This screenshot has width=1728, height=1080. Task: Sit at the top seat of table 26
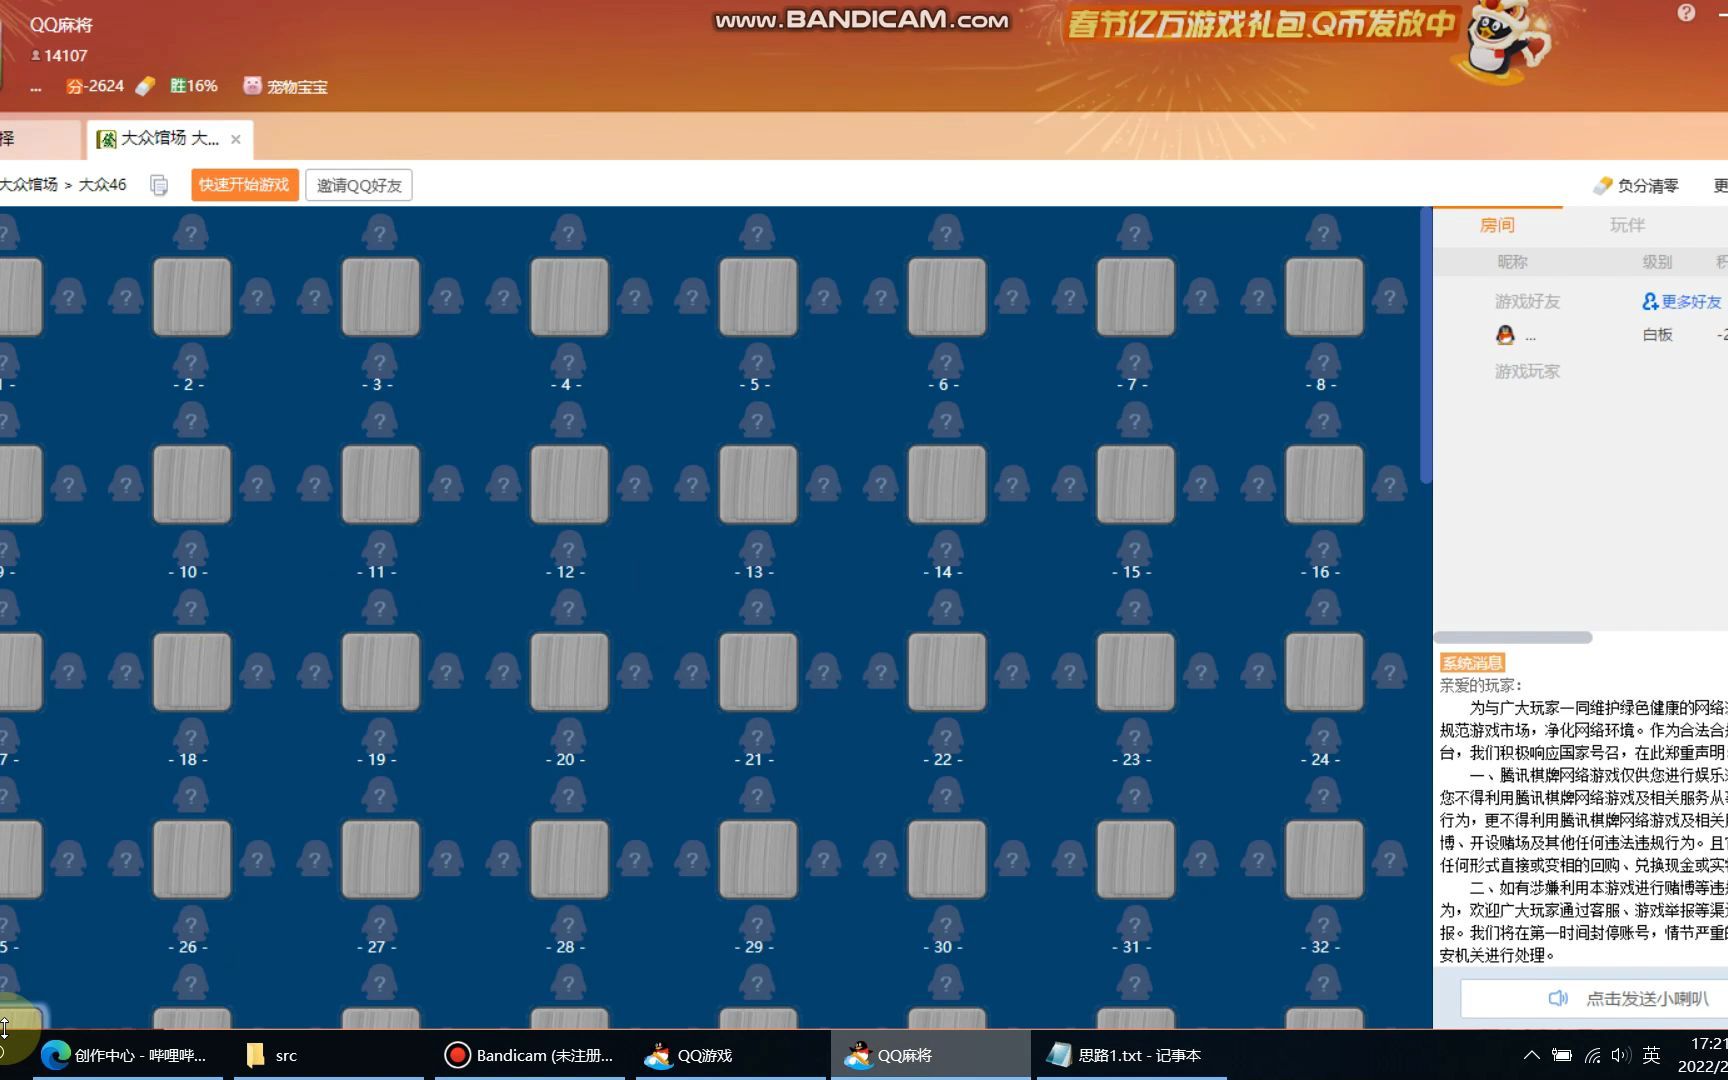(190, 797)
